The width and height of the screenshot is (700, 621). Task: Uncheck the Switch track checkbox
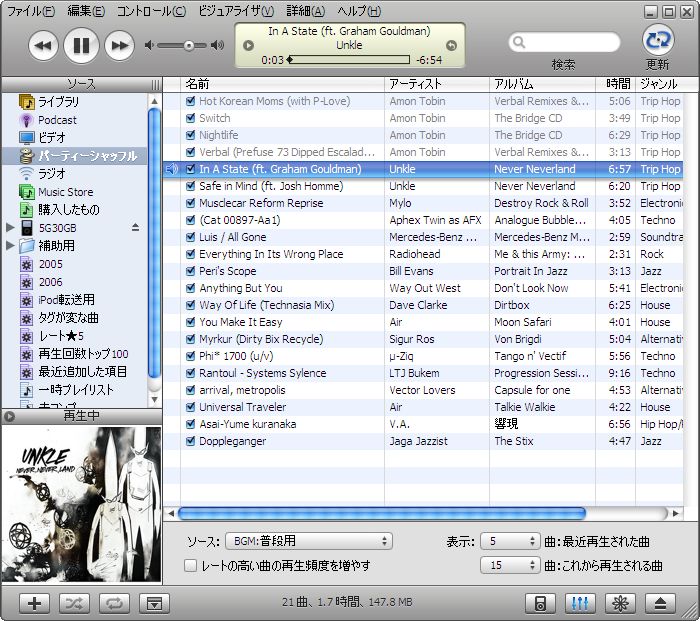[x=190, y=118]
